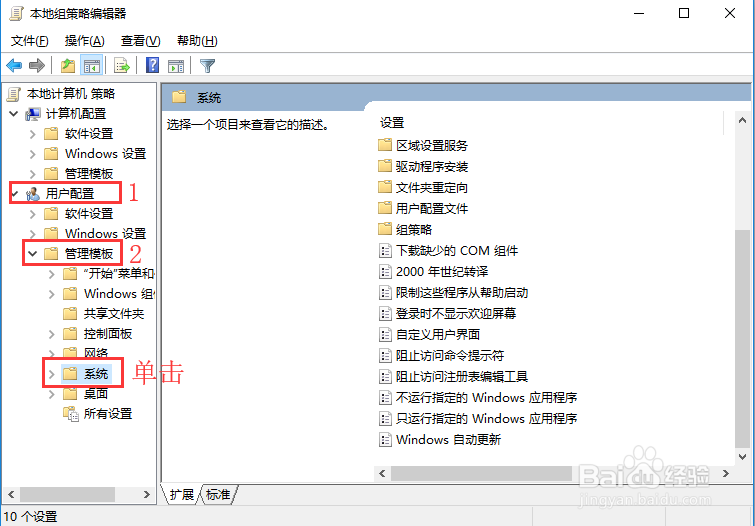Open the 驱动程序安装 folder

[x=431, y=167]
